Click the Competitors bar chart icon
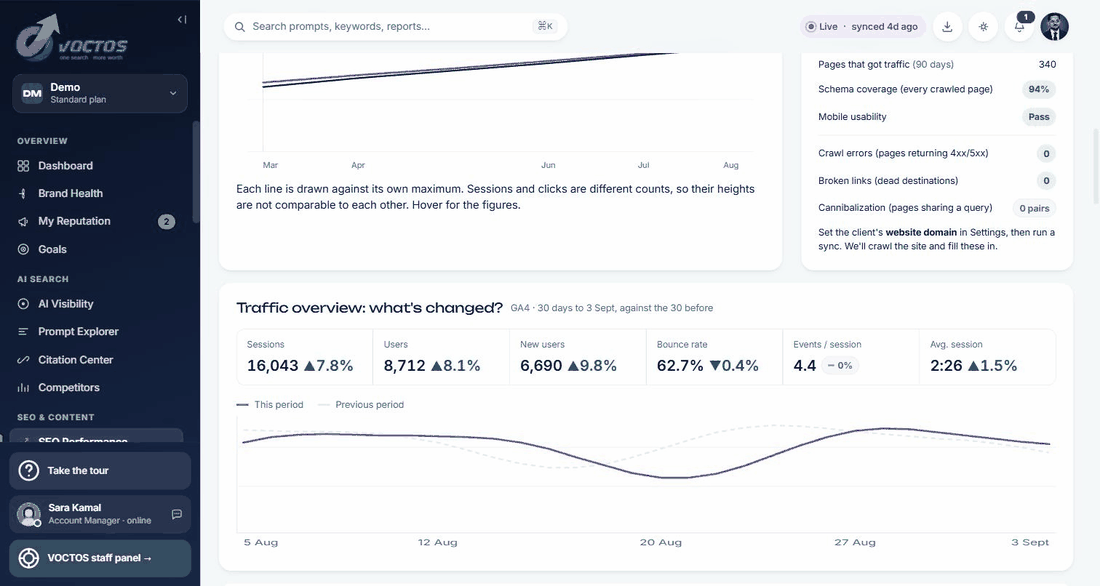The width and height of the screenshot is (1100, 586). click(23, 387)
